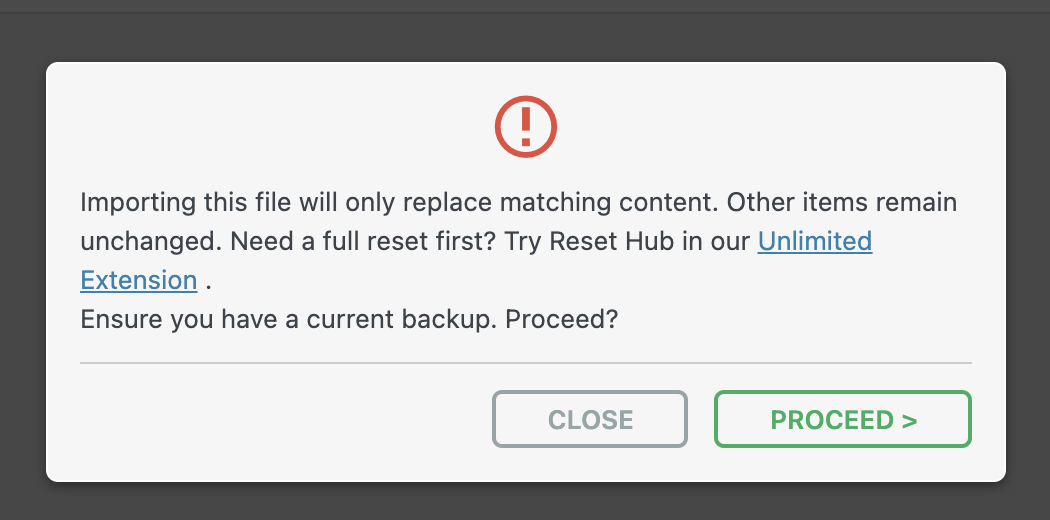The image size is (1050, 520).
Task: Follow the Extension link on the third line
Action: coord(138,280)
